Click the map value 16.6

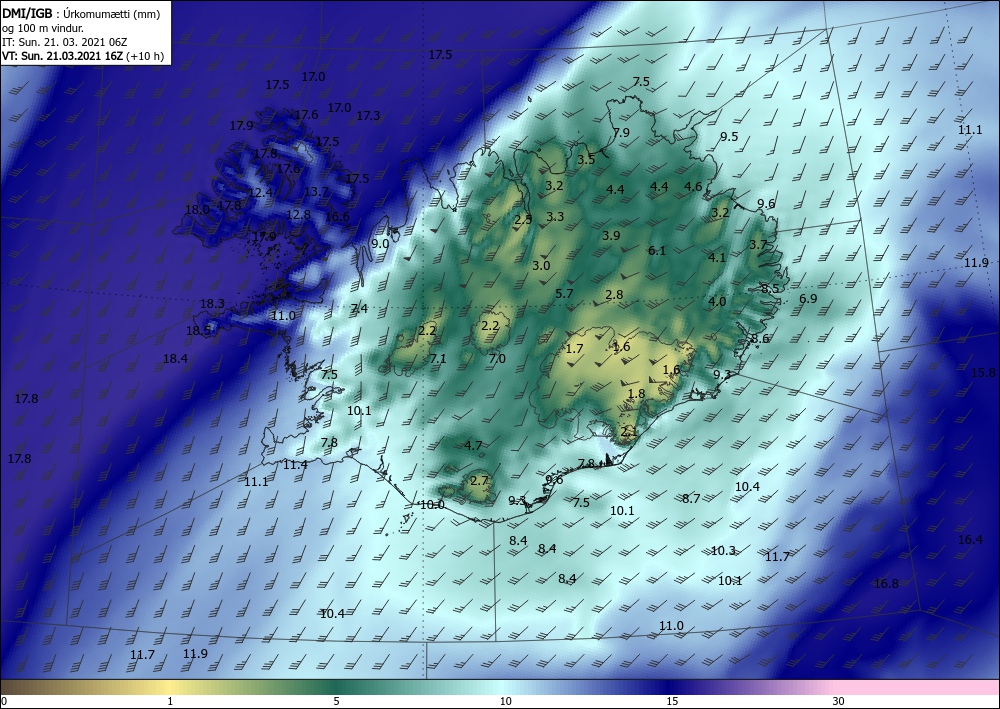click(x=337, y=216)
